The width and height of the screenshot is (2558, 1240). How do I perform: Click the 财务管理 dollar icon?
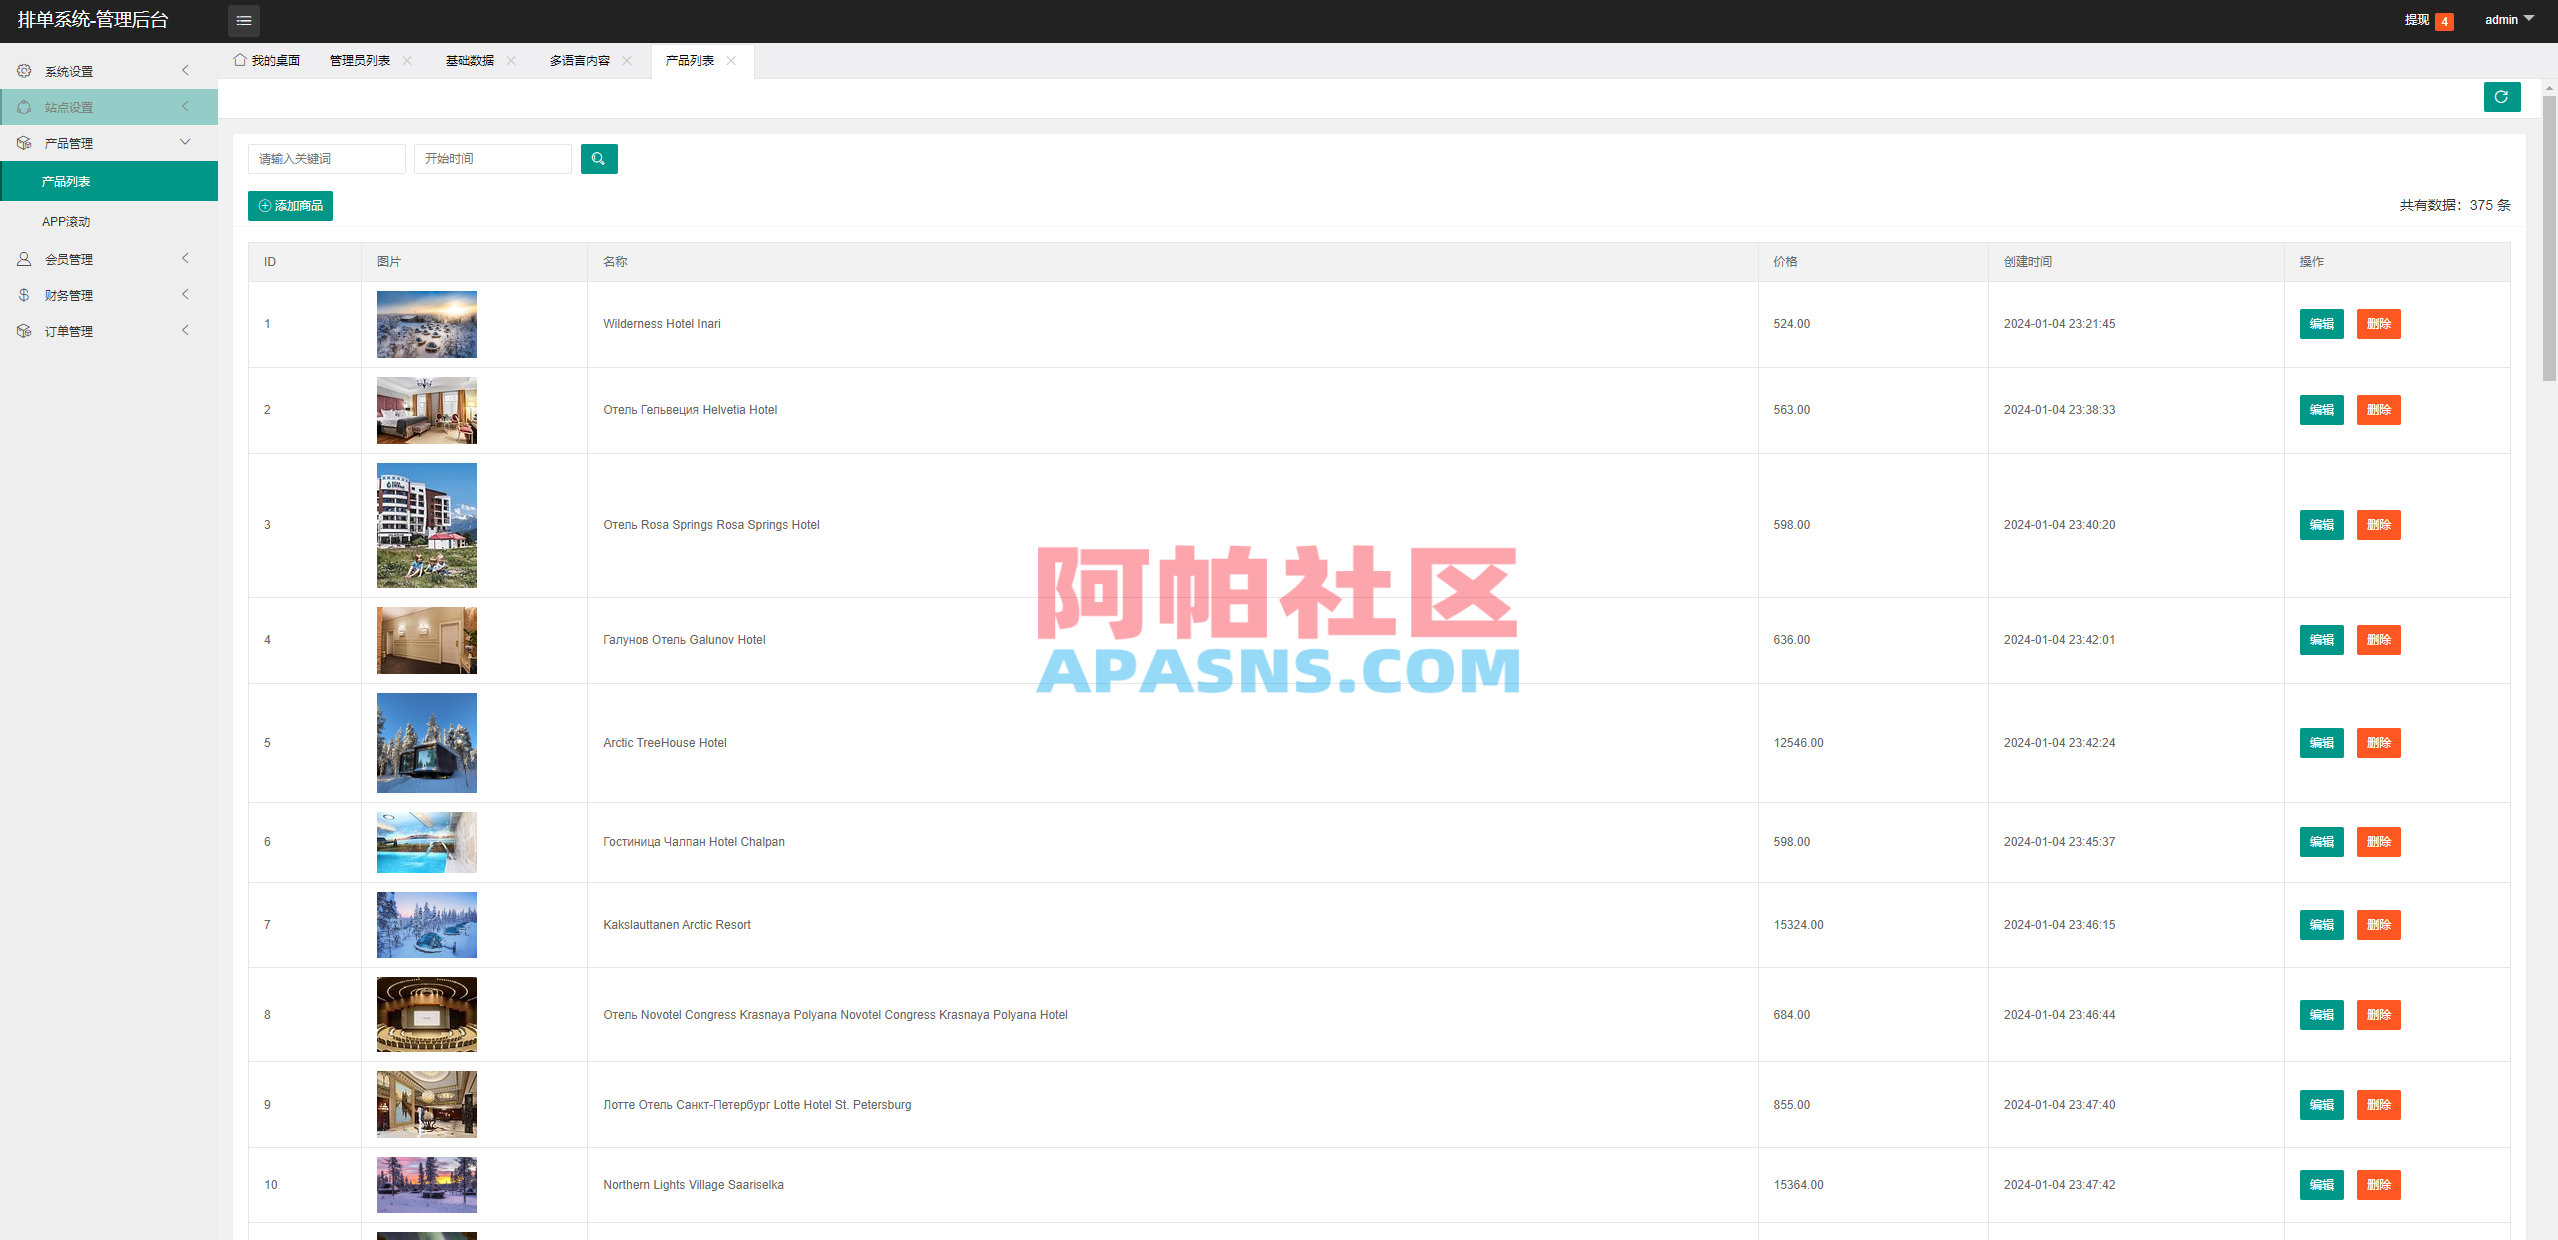24,294
